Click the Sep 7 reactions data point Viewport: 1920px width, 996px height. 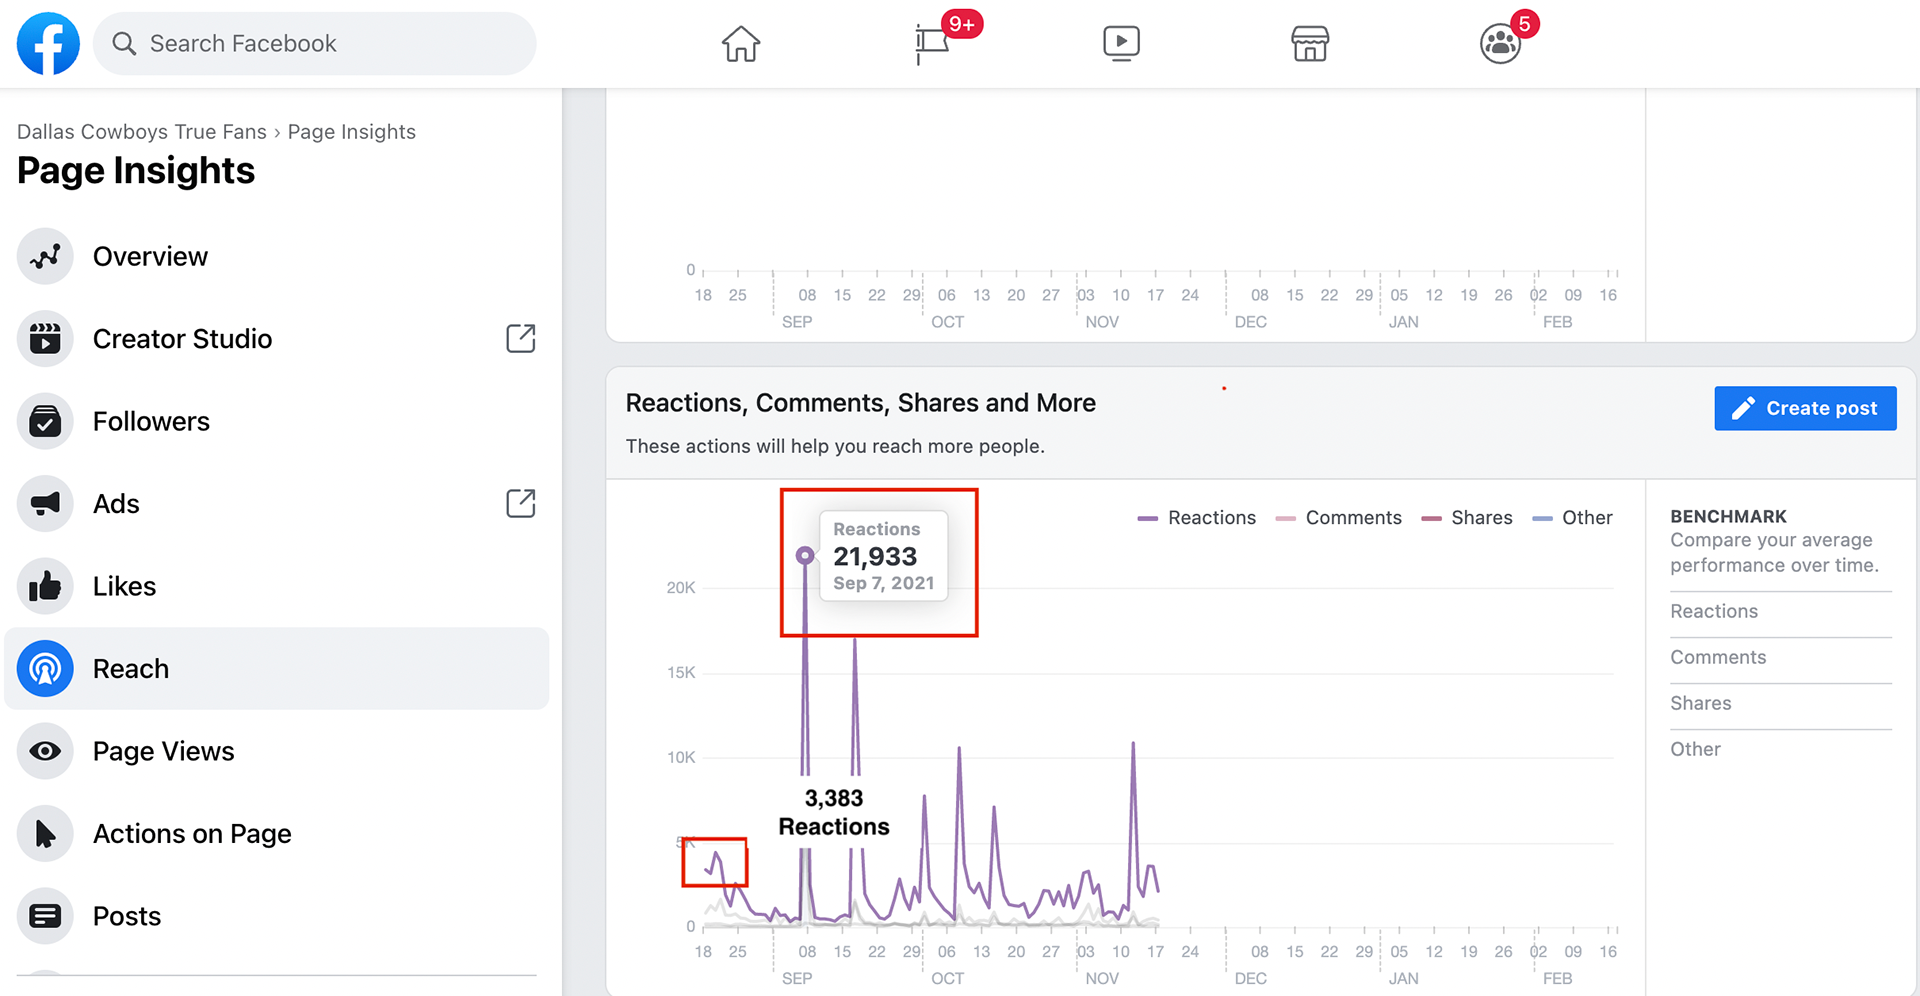[805, 555]
